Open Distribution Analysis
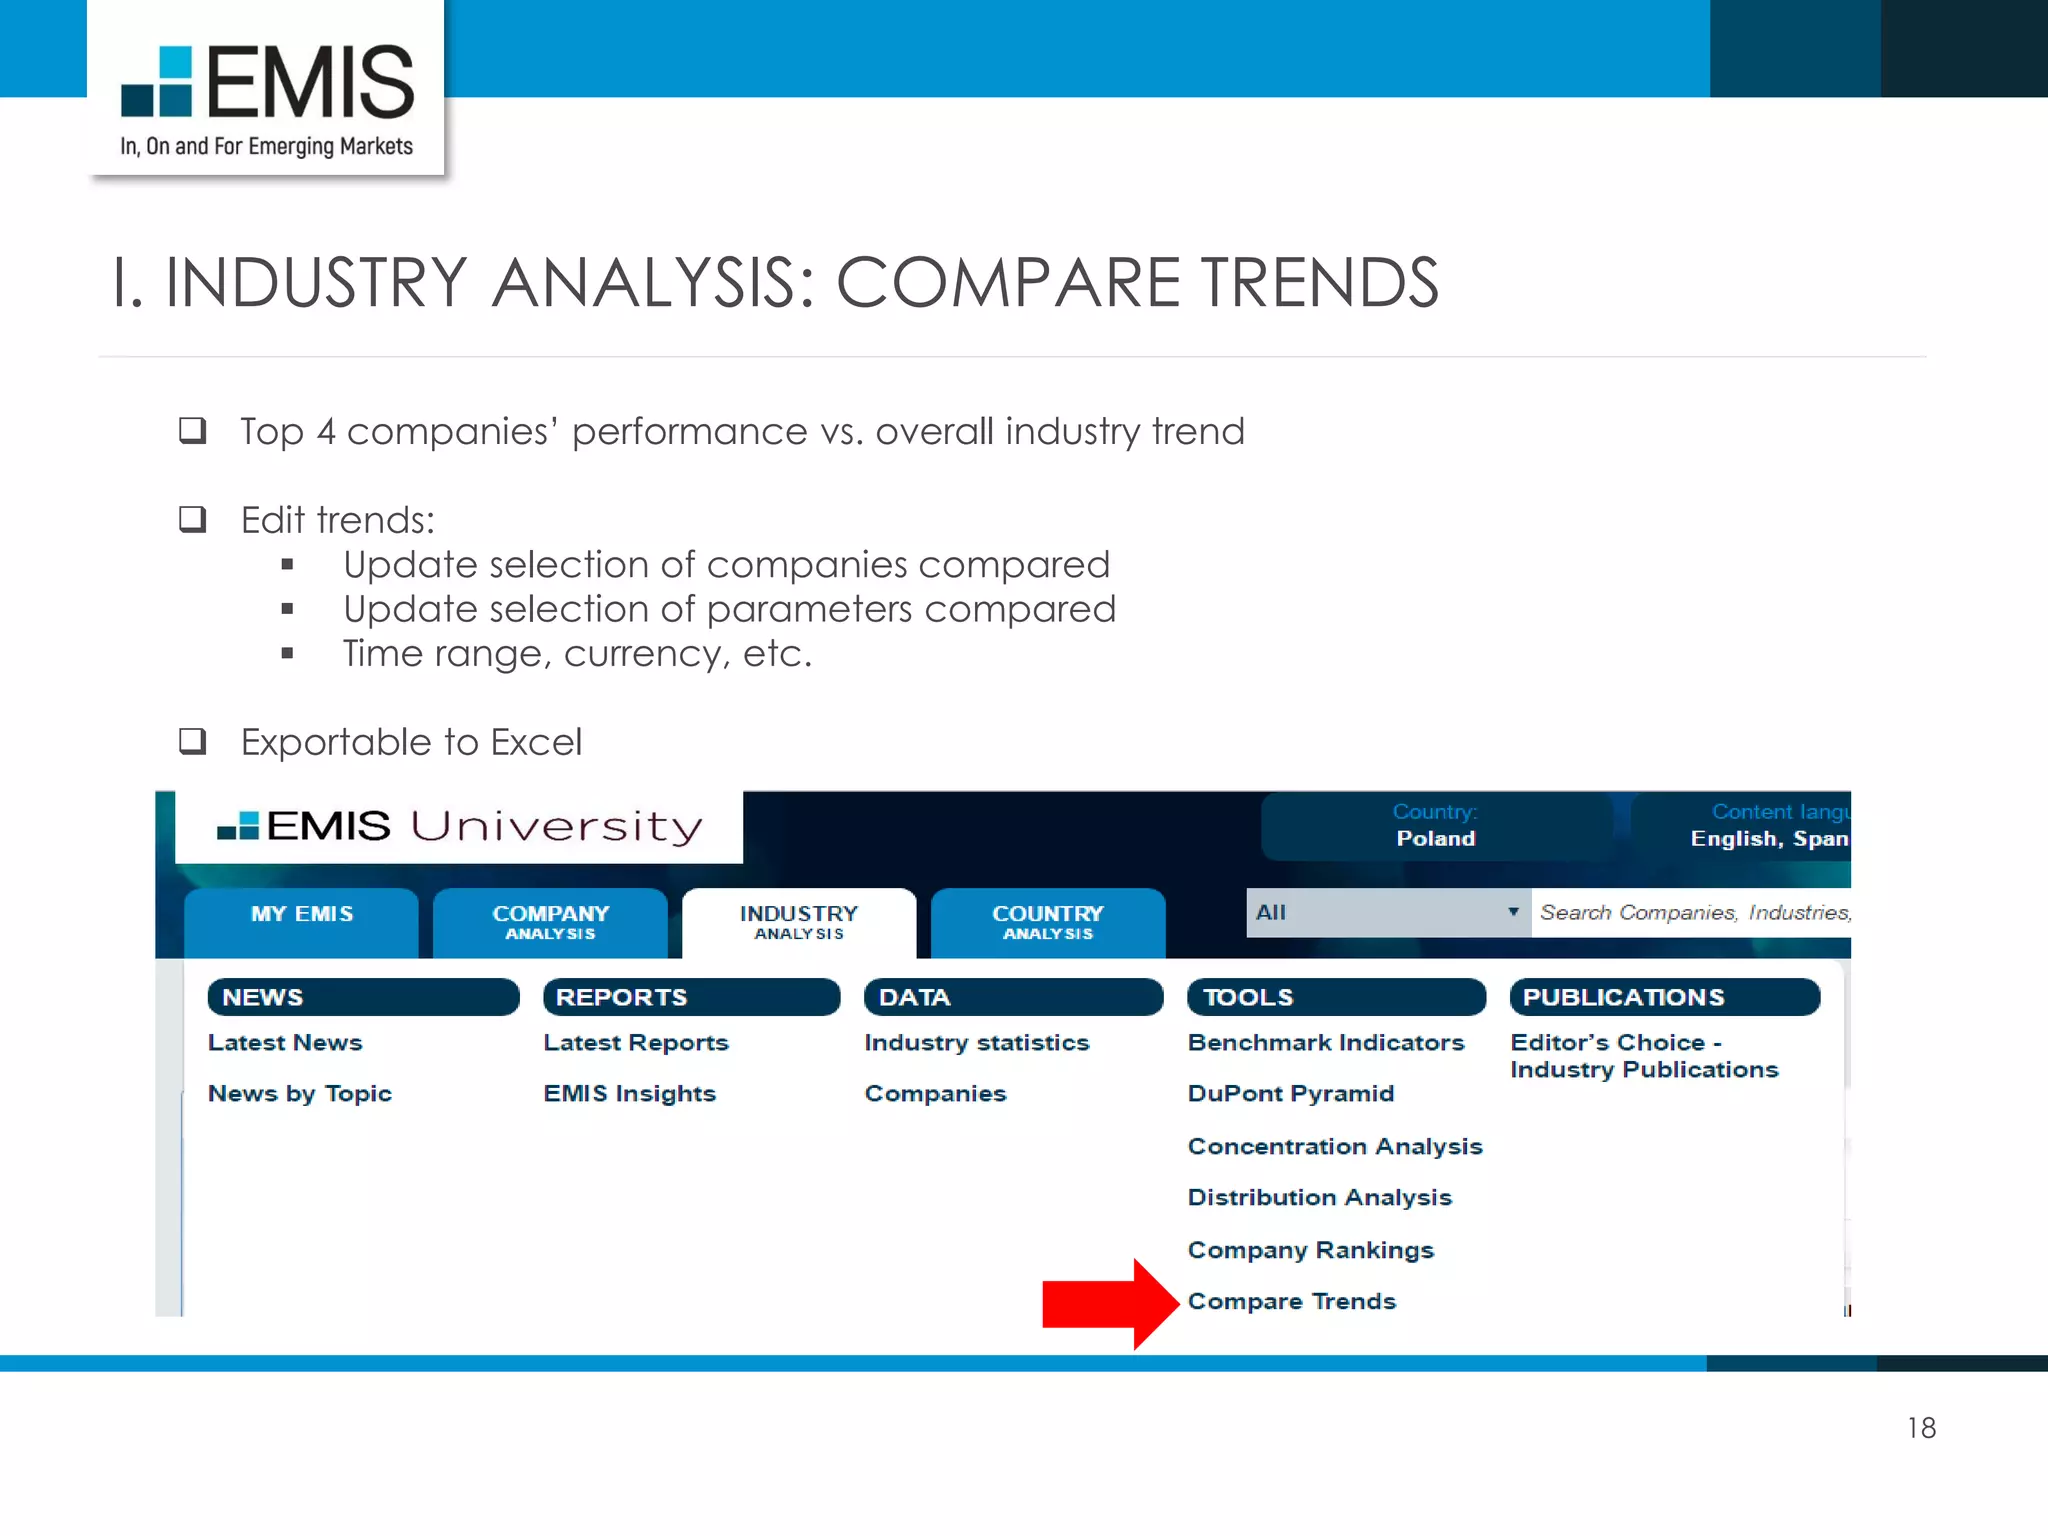This screenshot has height=1536, width=2048. coord(1320,1198)
